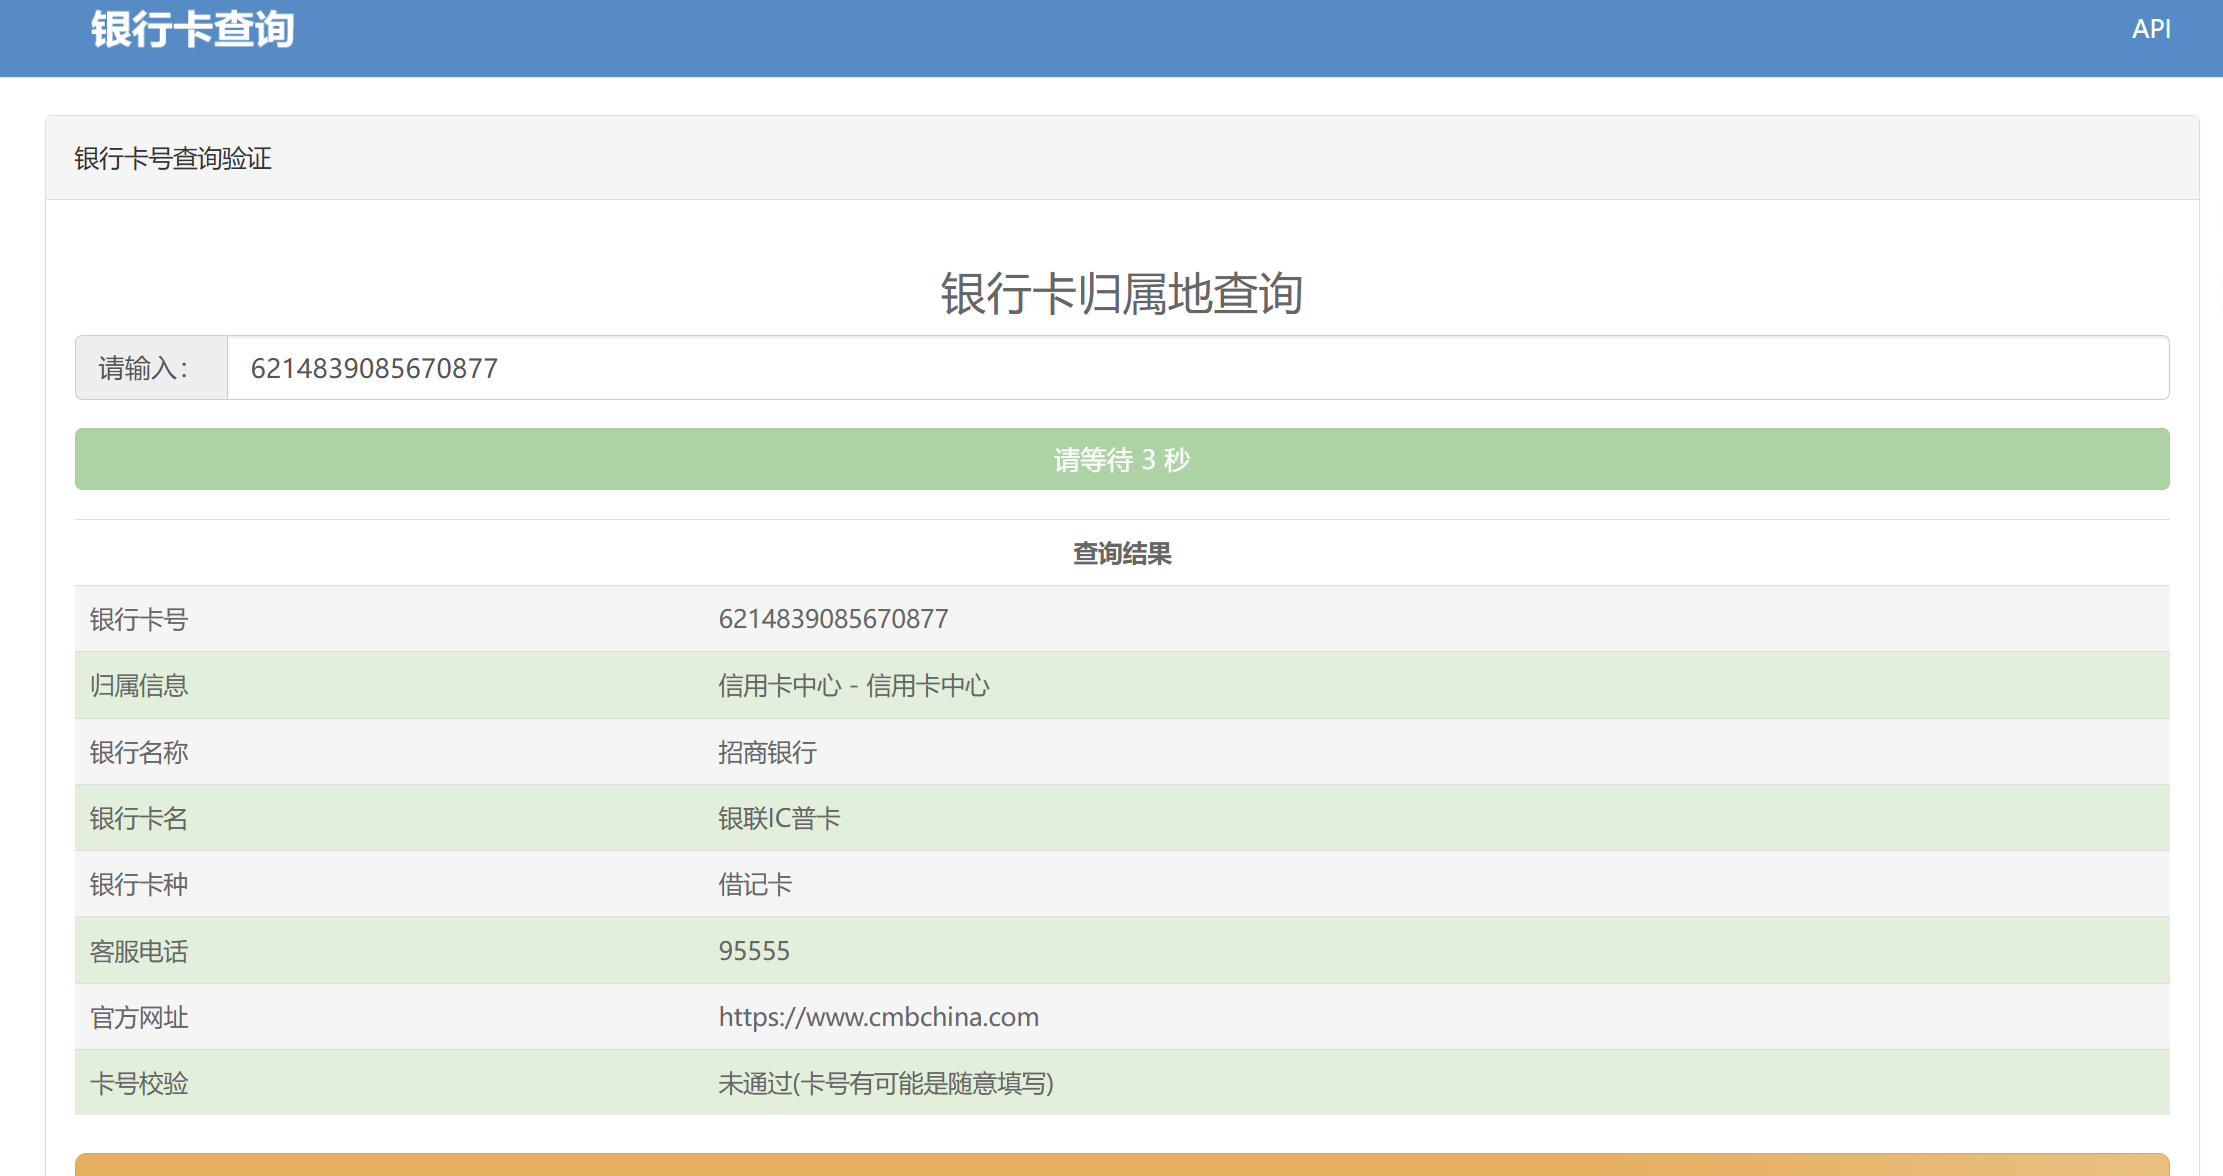2223x1176 pixels.
Task: Select the 银行卡号 result value 6214839085670877
Action: [833, 619]
